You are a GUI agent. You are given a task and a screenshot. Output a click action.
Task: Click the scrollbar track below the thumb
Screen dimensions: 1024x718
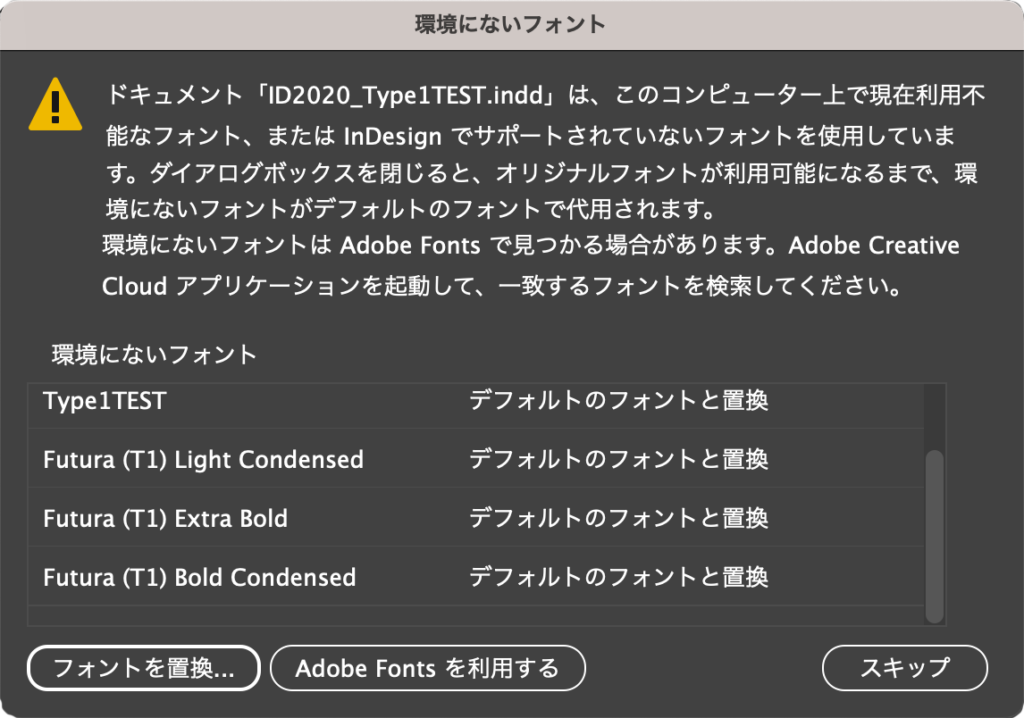[x=934, y=624]
